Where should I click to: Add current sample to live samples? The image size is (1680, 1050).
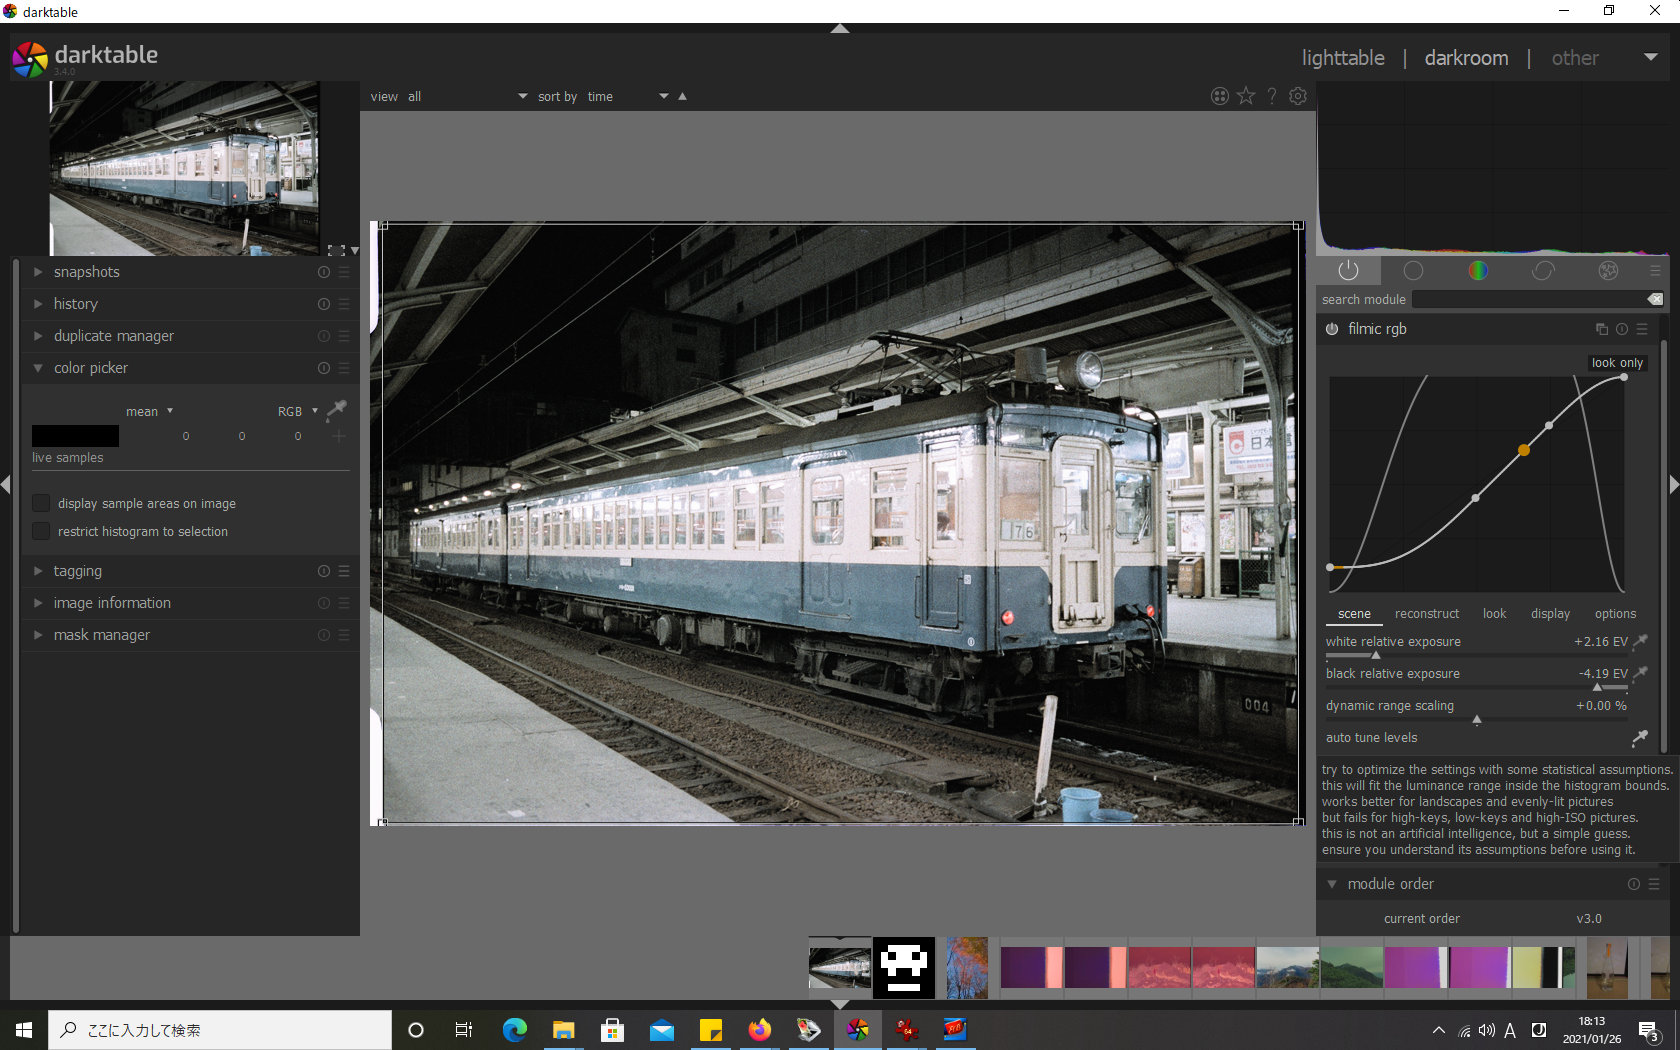pyautogui.click(x=339, y=436)
